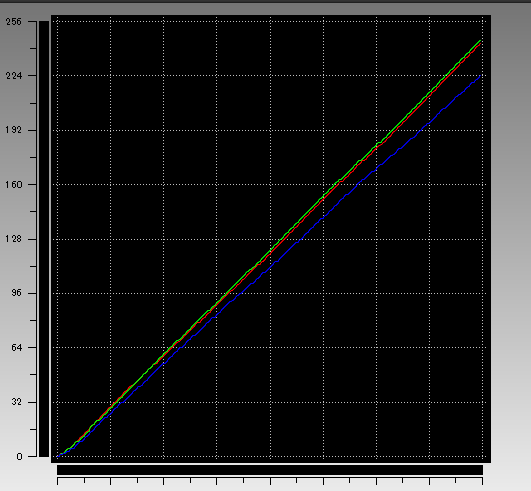Screen dimensions: 531x491
Task: Click the 160 axis label
Action: coord(14,185)
